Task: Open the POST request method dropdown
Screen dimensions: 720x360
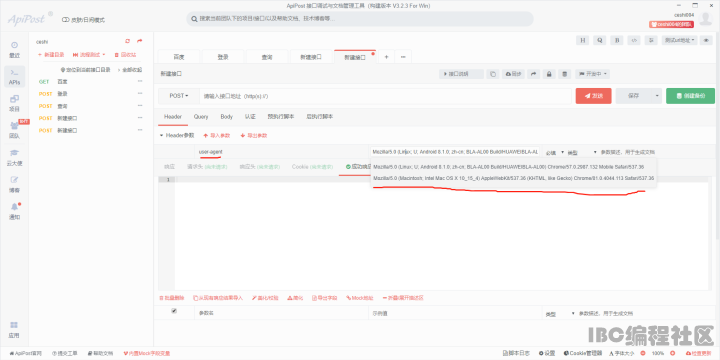Action: coord(179,96)
